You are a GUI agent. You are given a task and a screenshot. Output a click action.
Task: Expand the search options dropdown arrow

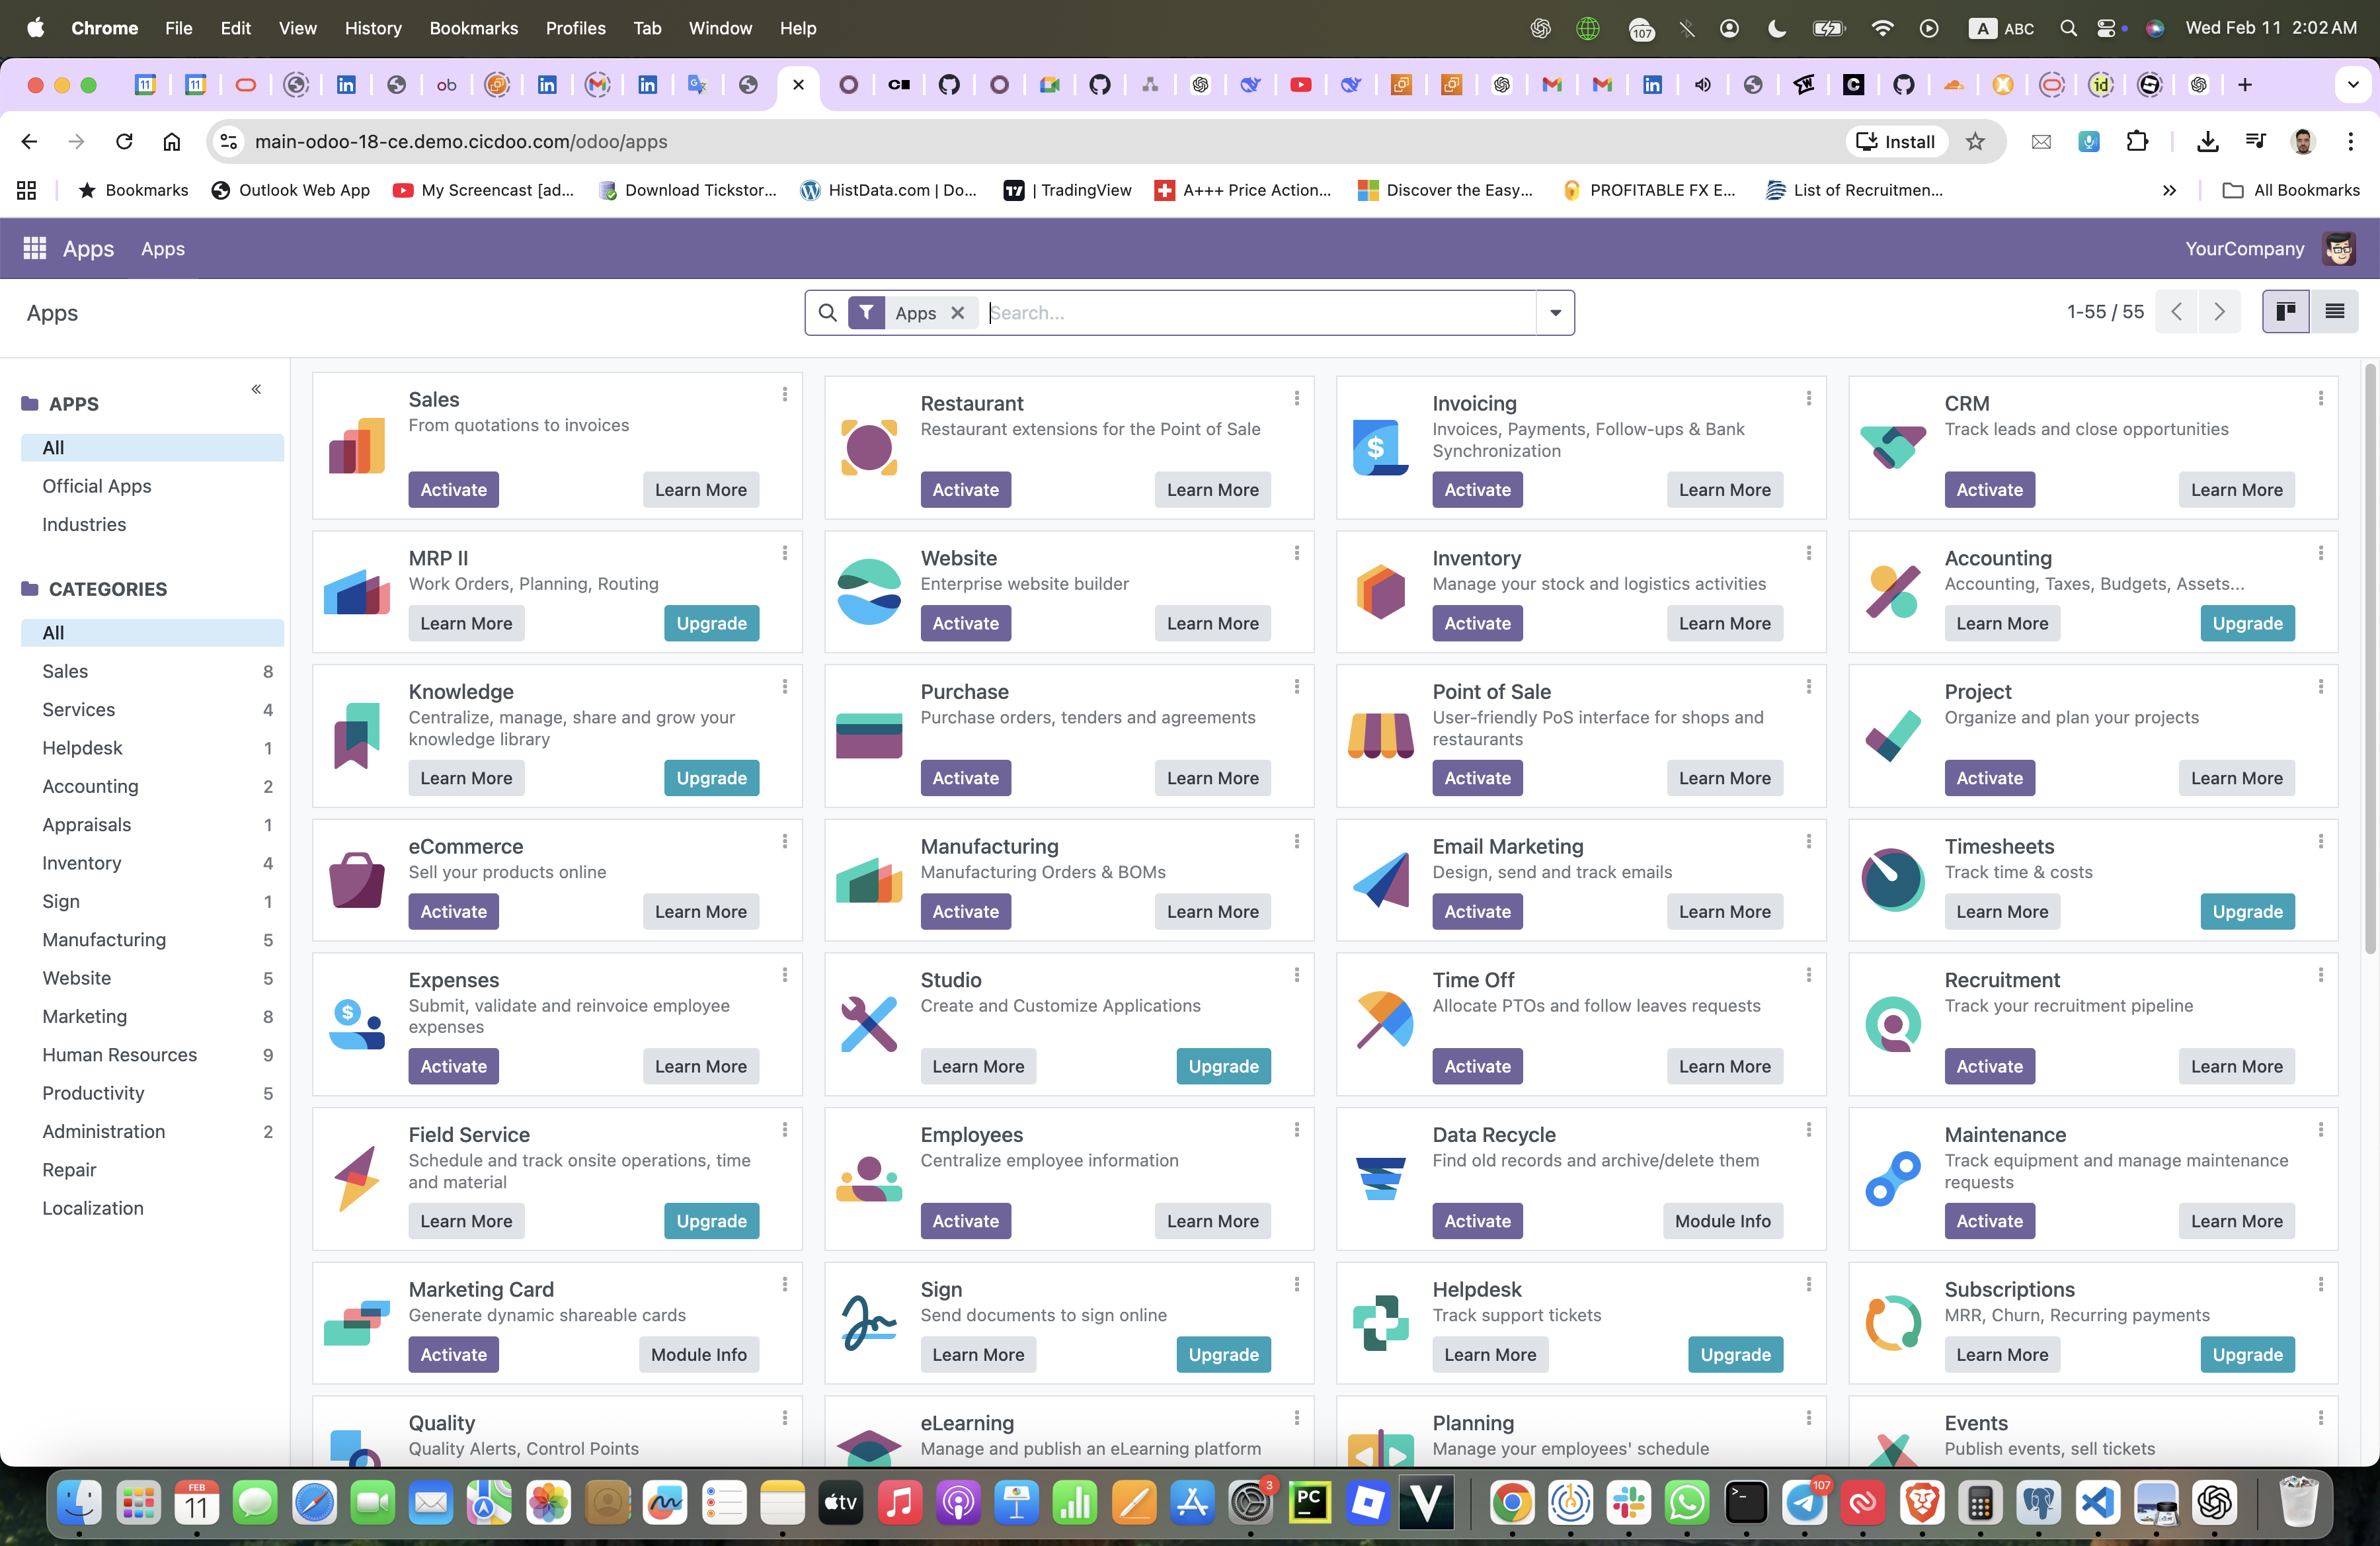tap(1555, 313)
